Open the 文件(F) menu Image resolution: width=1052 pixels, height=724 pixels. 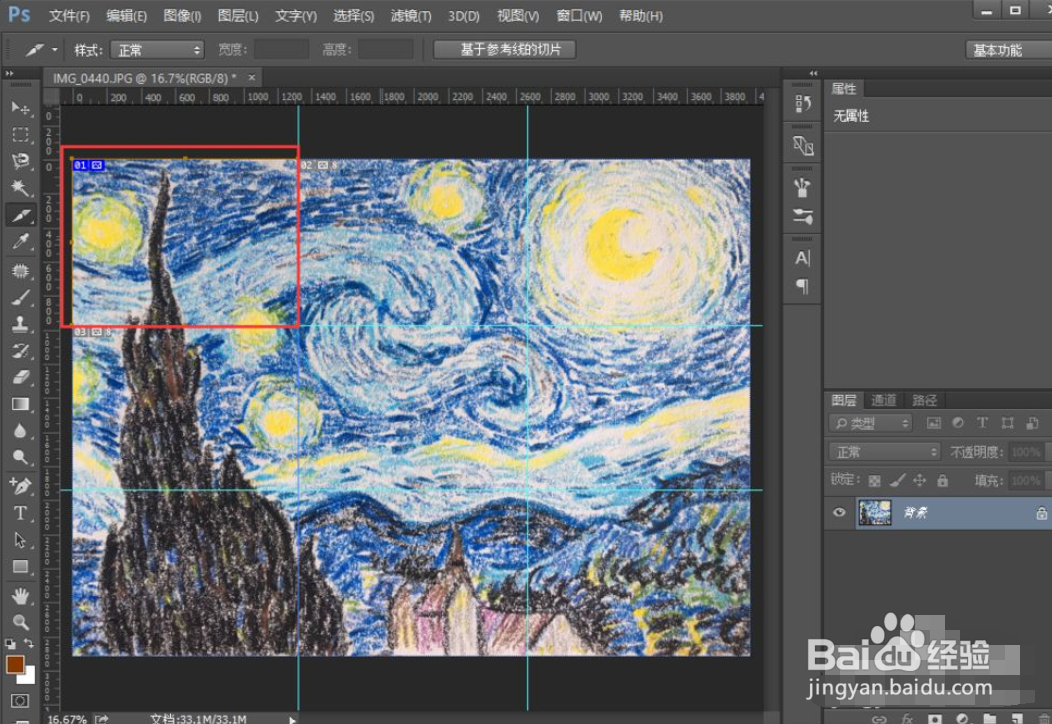(x=69, y=15)
